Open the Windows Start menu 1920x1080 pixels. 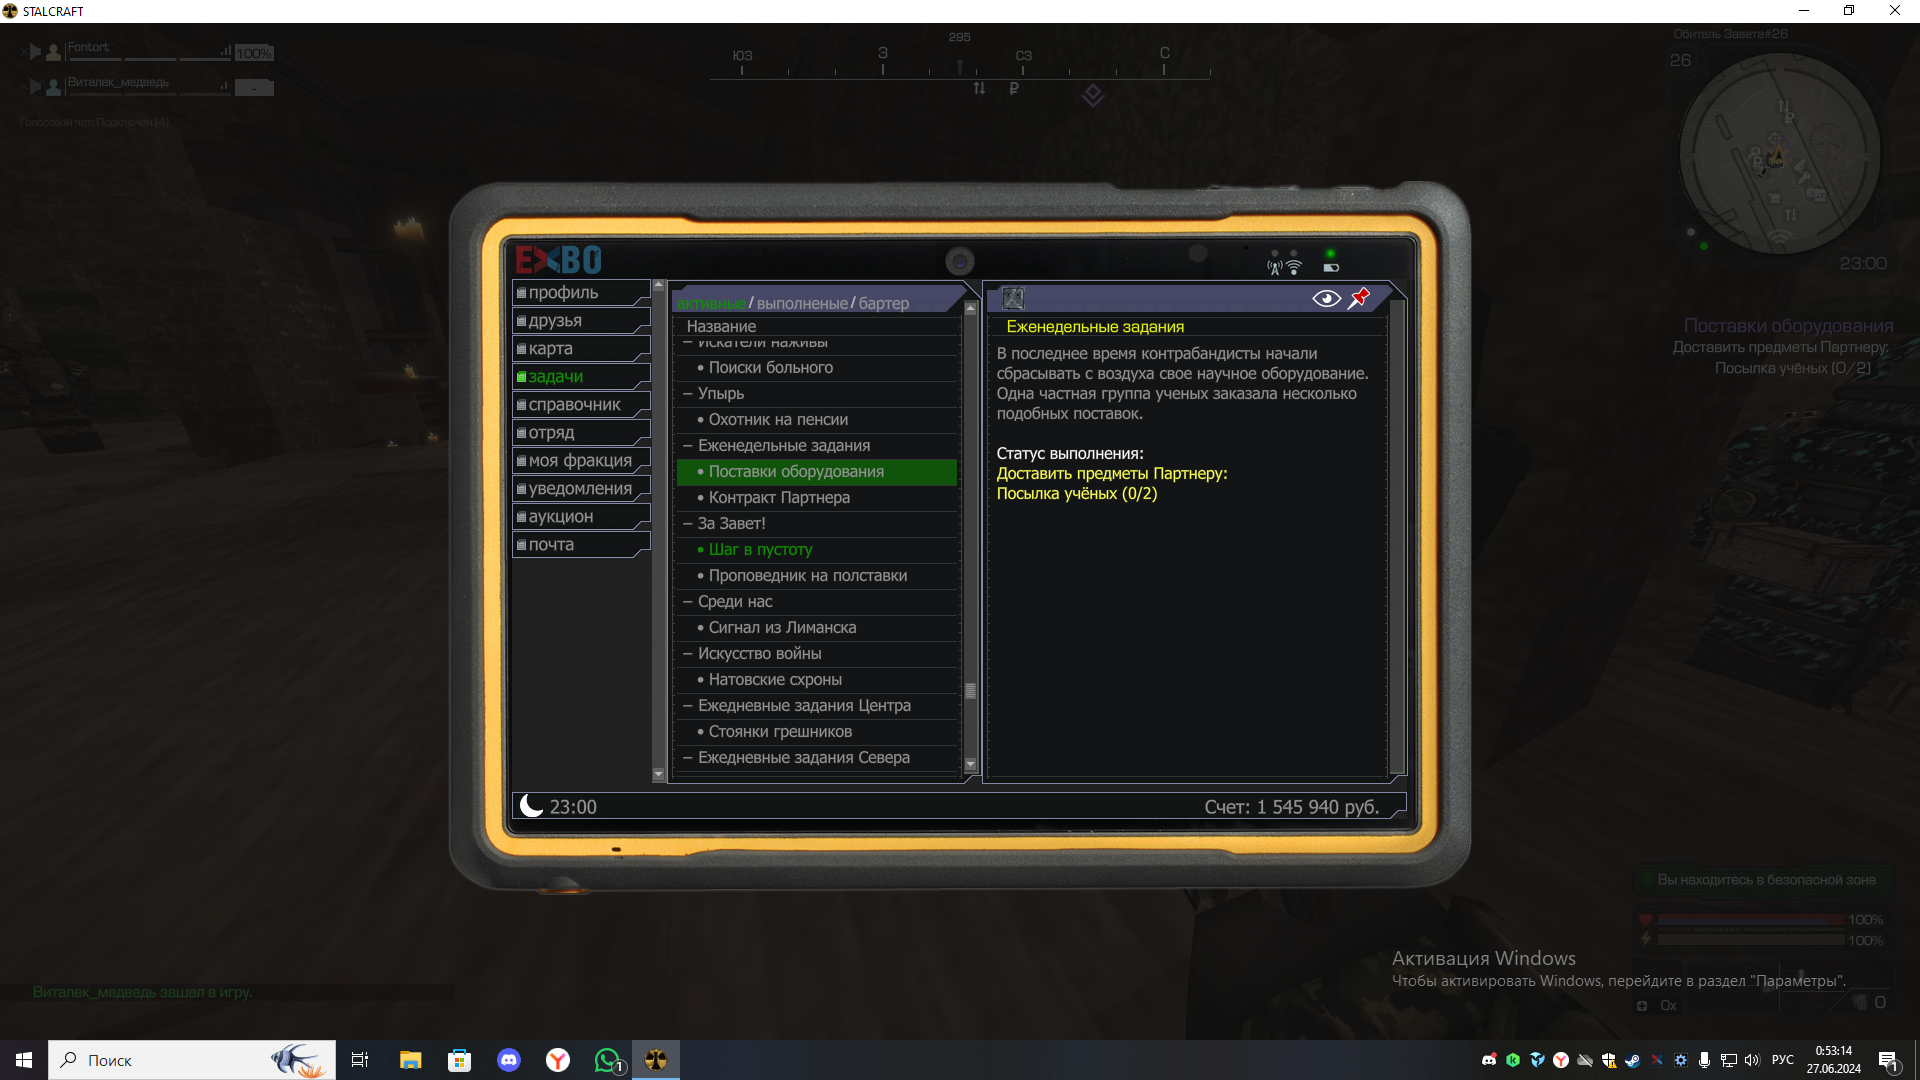pyautogui.click(x=24, y=1060)
